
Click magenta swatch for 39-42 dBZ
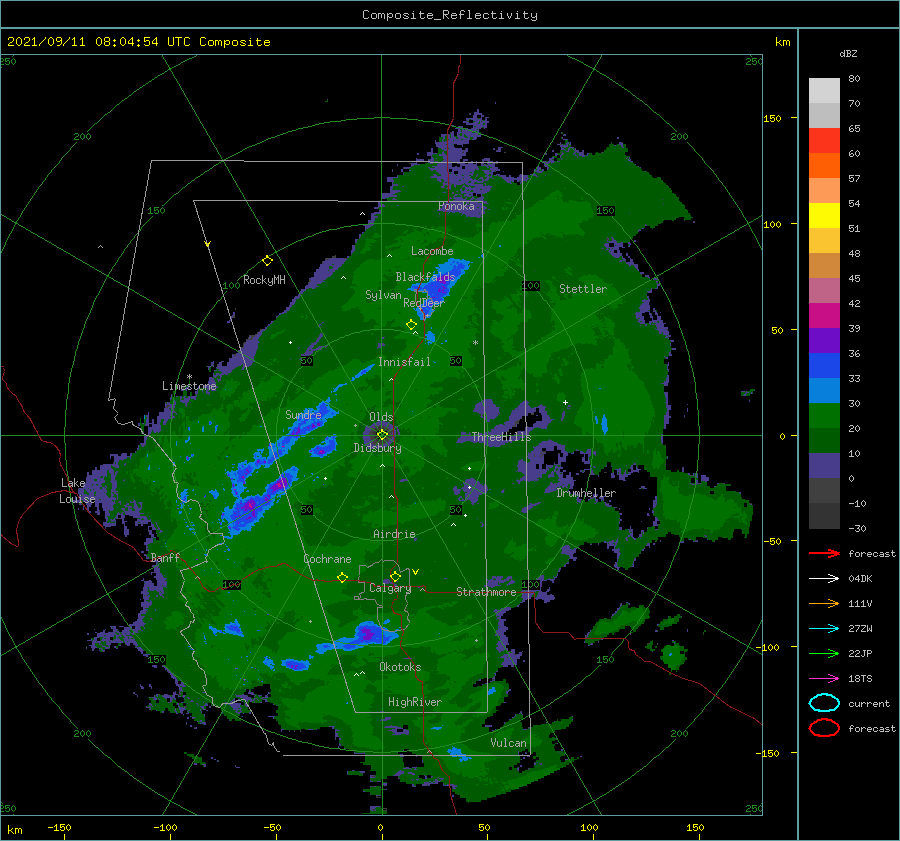[824, 316]
